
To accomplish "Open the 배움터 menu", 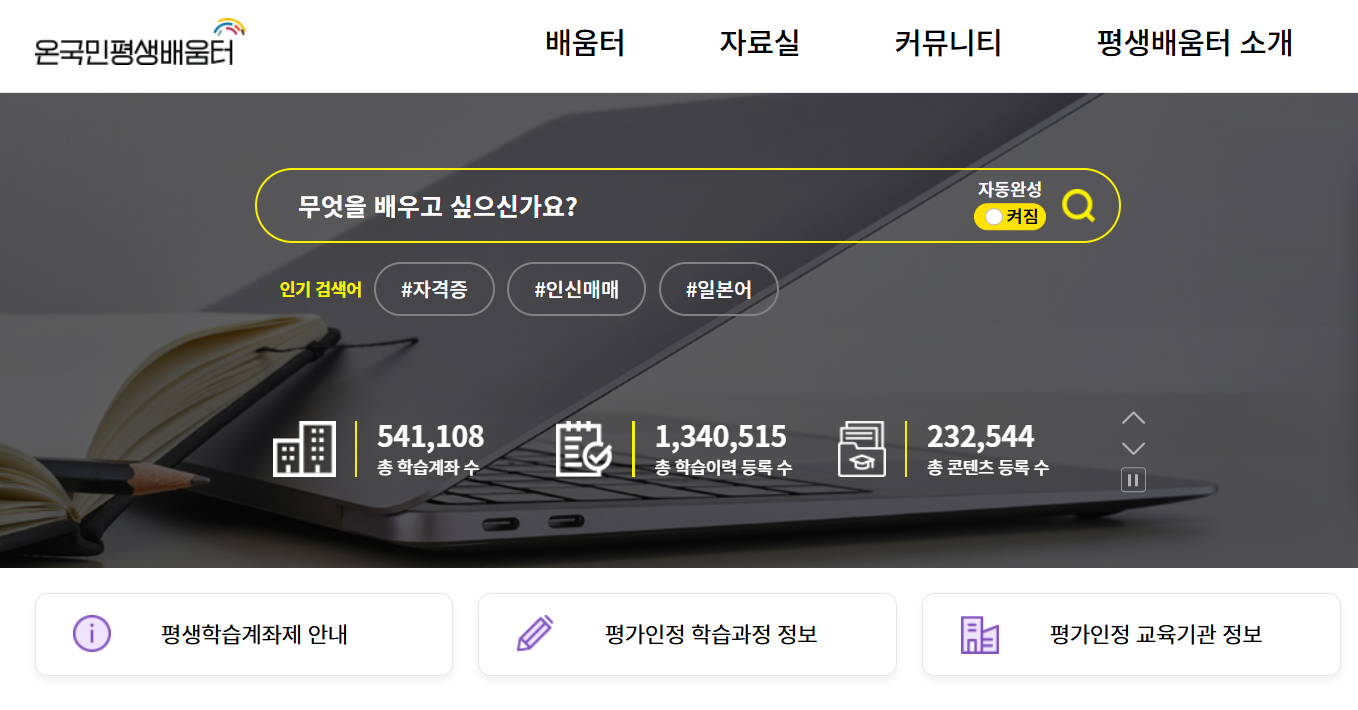I will pos(585,44).
